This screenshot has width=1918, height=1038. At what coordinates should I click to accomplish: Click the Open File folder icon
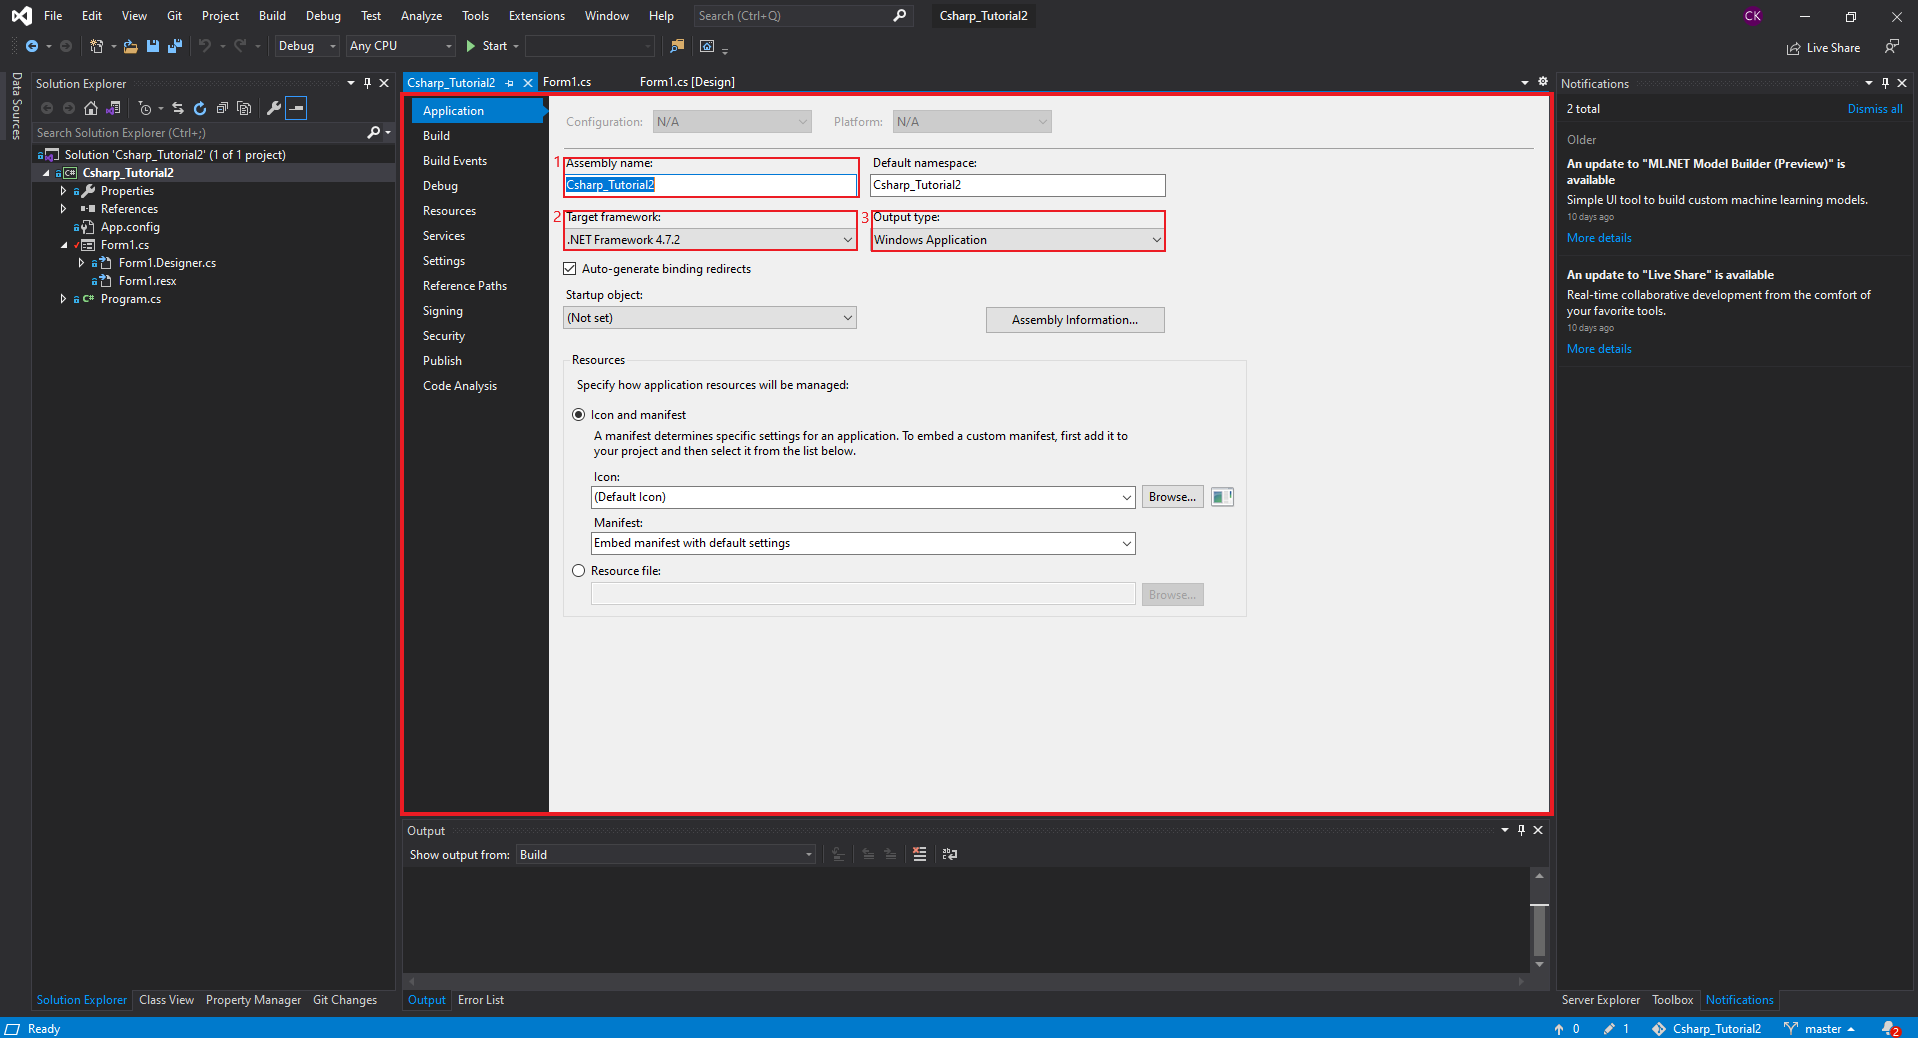131,46
